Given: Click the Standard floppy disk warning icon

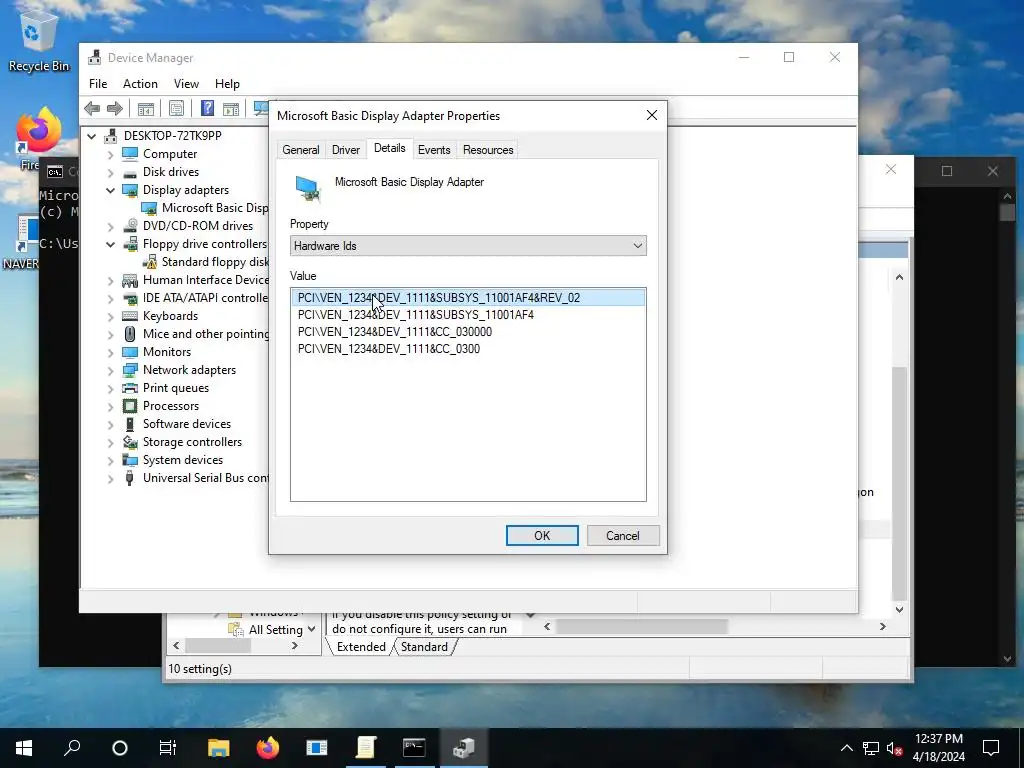Looking at the screenshot, I should pyautogui.click(x=150, y=262).
